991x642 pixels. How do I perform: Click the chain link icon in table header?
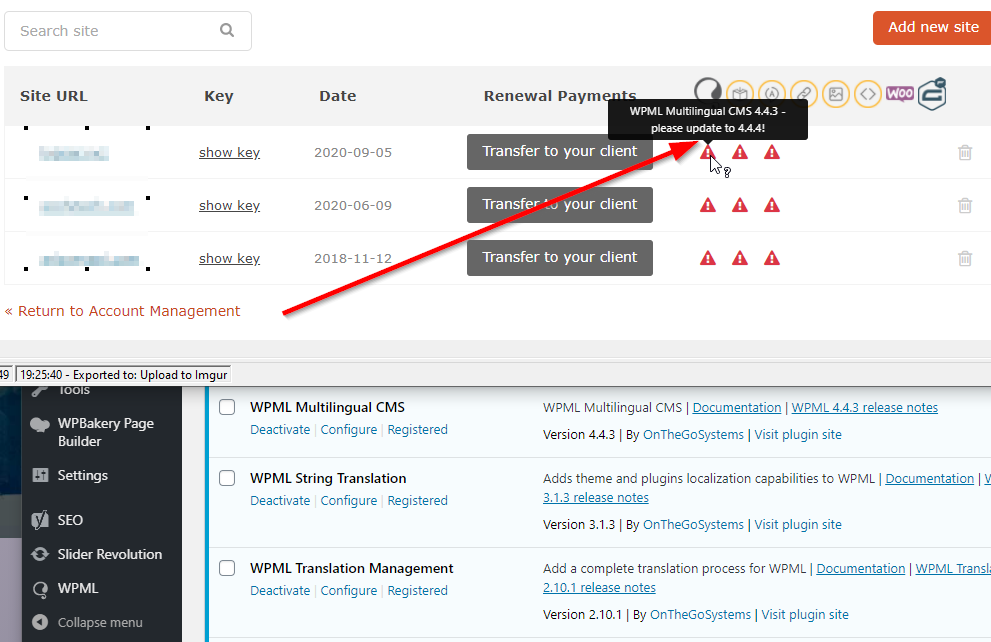pyautogui.click(x=804, y=94)
